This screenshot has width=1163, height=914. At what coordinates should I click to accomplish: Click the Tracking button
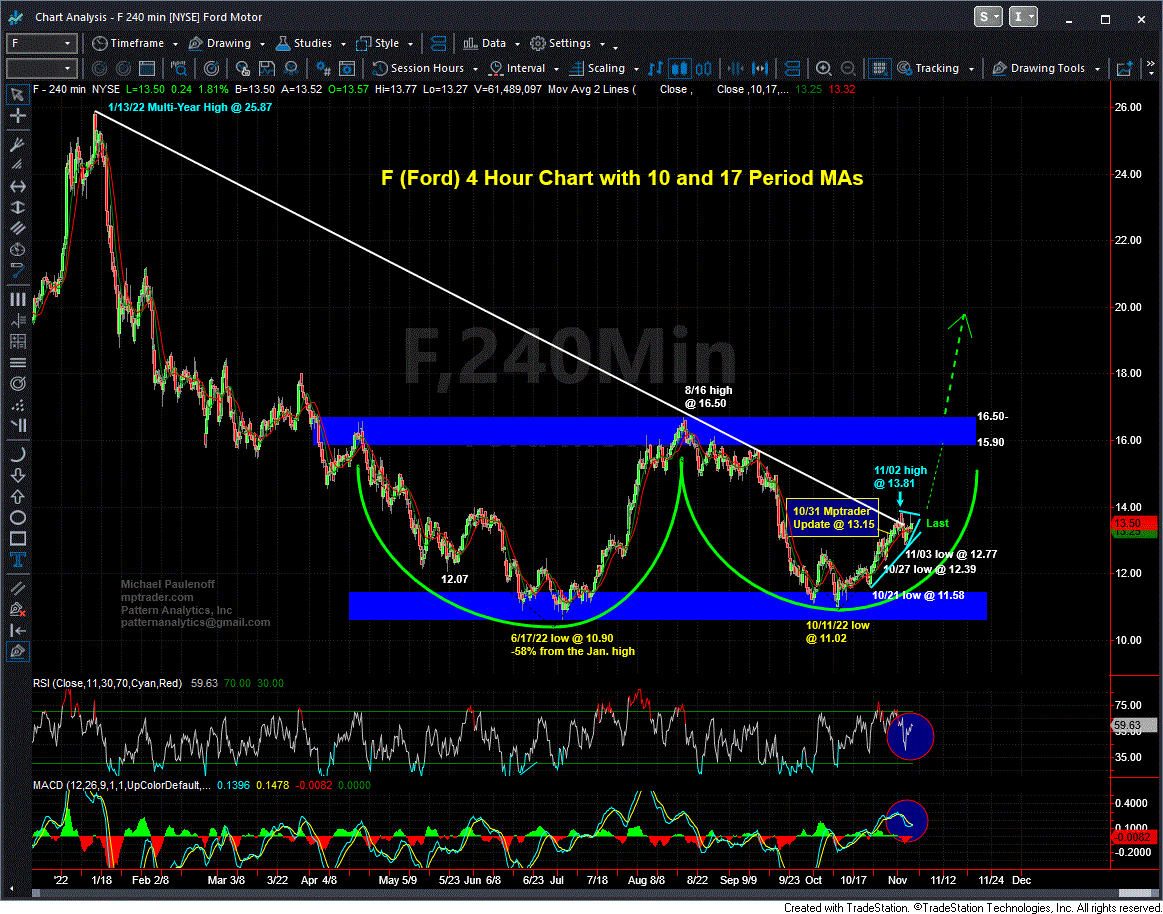(934, 68)
